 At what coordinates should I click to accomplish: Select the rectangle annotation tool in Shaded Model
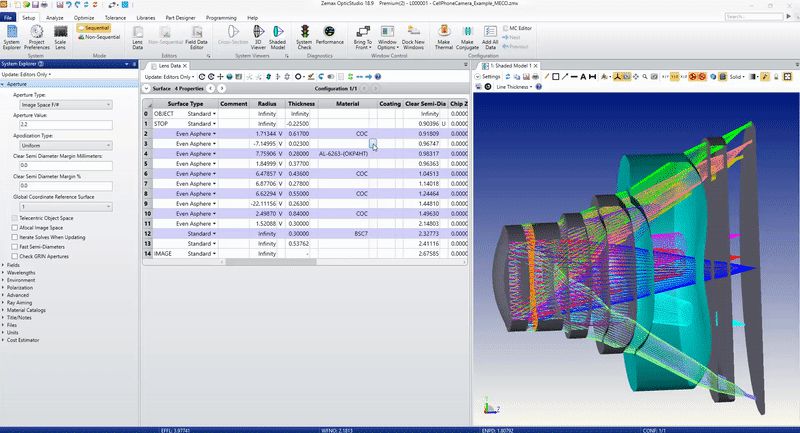pos(556,77)
